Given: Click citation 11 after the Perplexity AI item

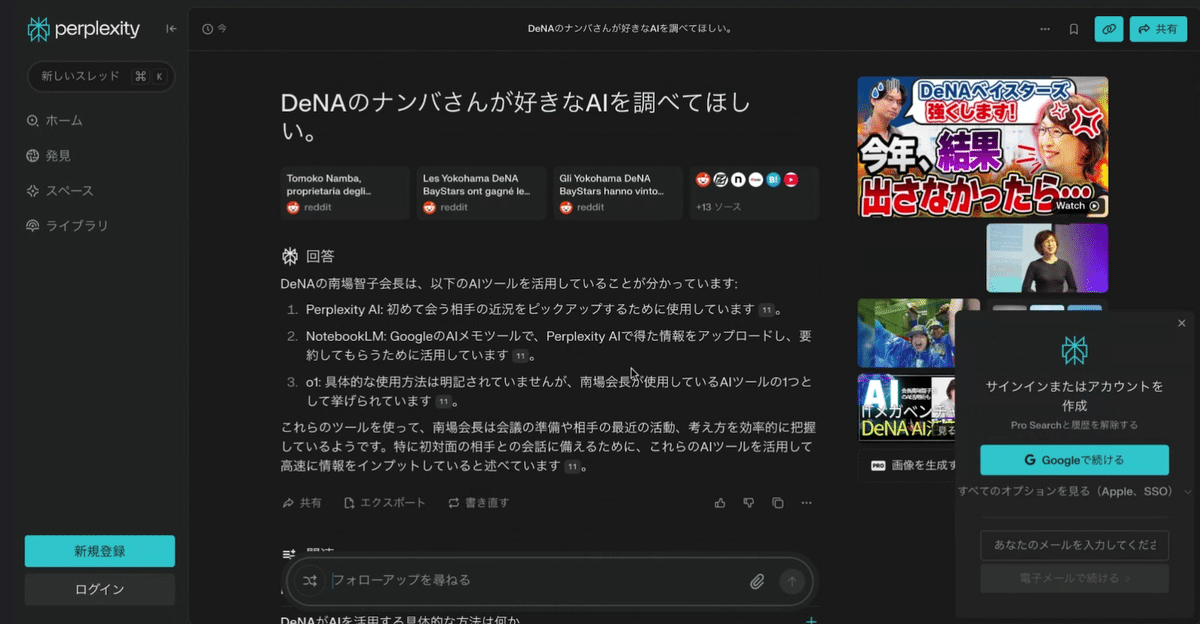Looking at the screenshot, I should (x=766, y=309).
